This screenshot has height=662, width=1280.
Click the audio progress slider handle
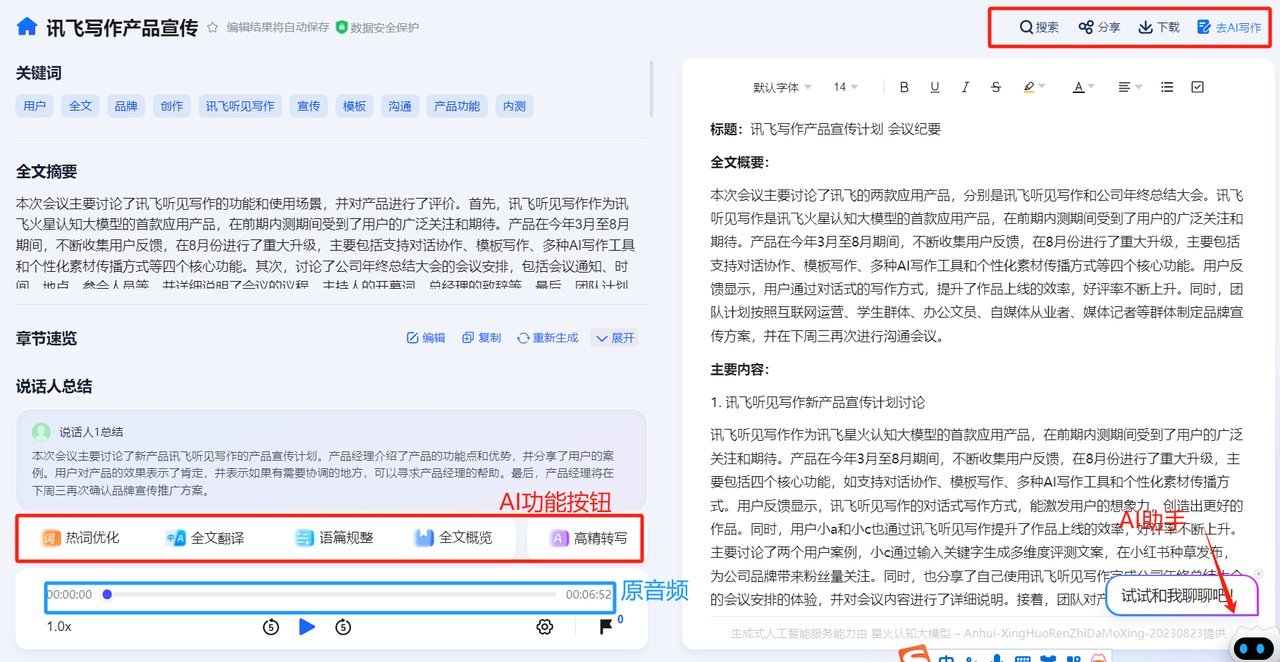pos(107,594)
